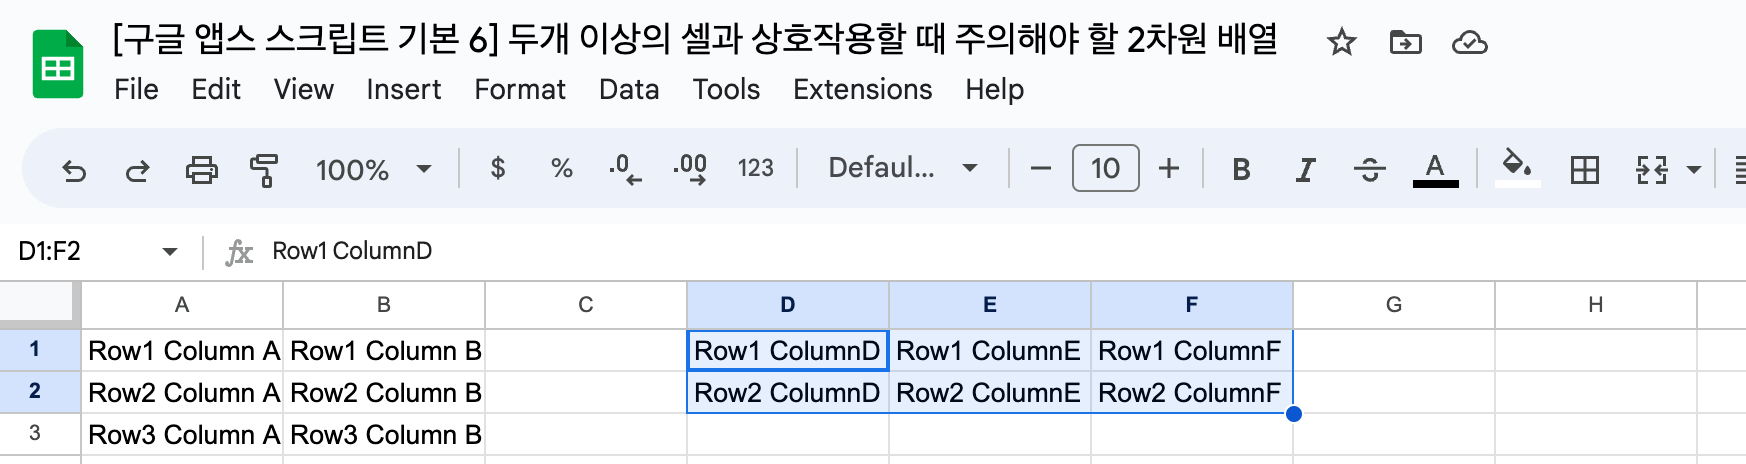The image size is (1746, 464).
Task: Select cell containing Row2 Column B
Action: [x=384, y=393]
